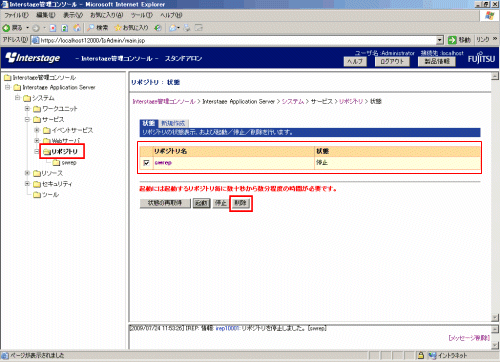
Task: Expand the ワークユニット tree node
Action: coord(27,108)
